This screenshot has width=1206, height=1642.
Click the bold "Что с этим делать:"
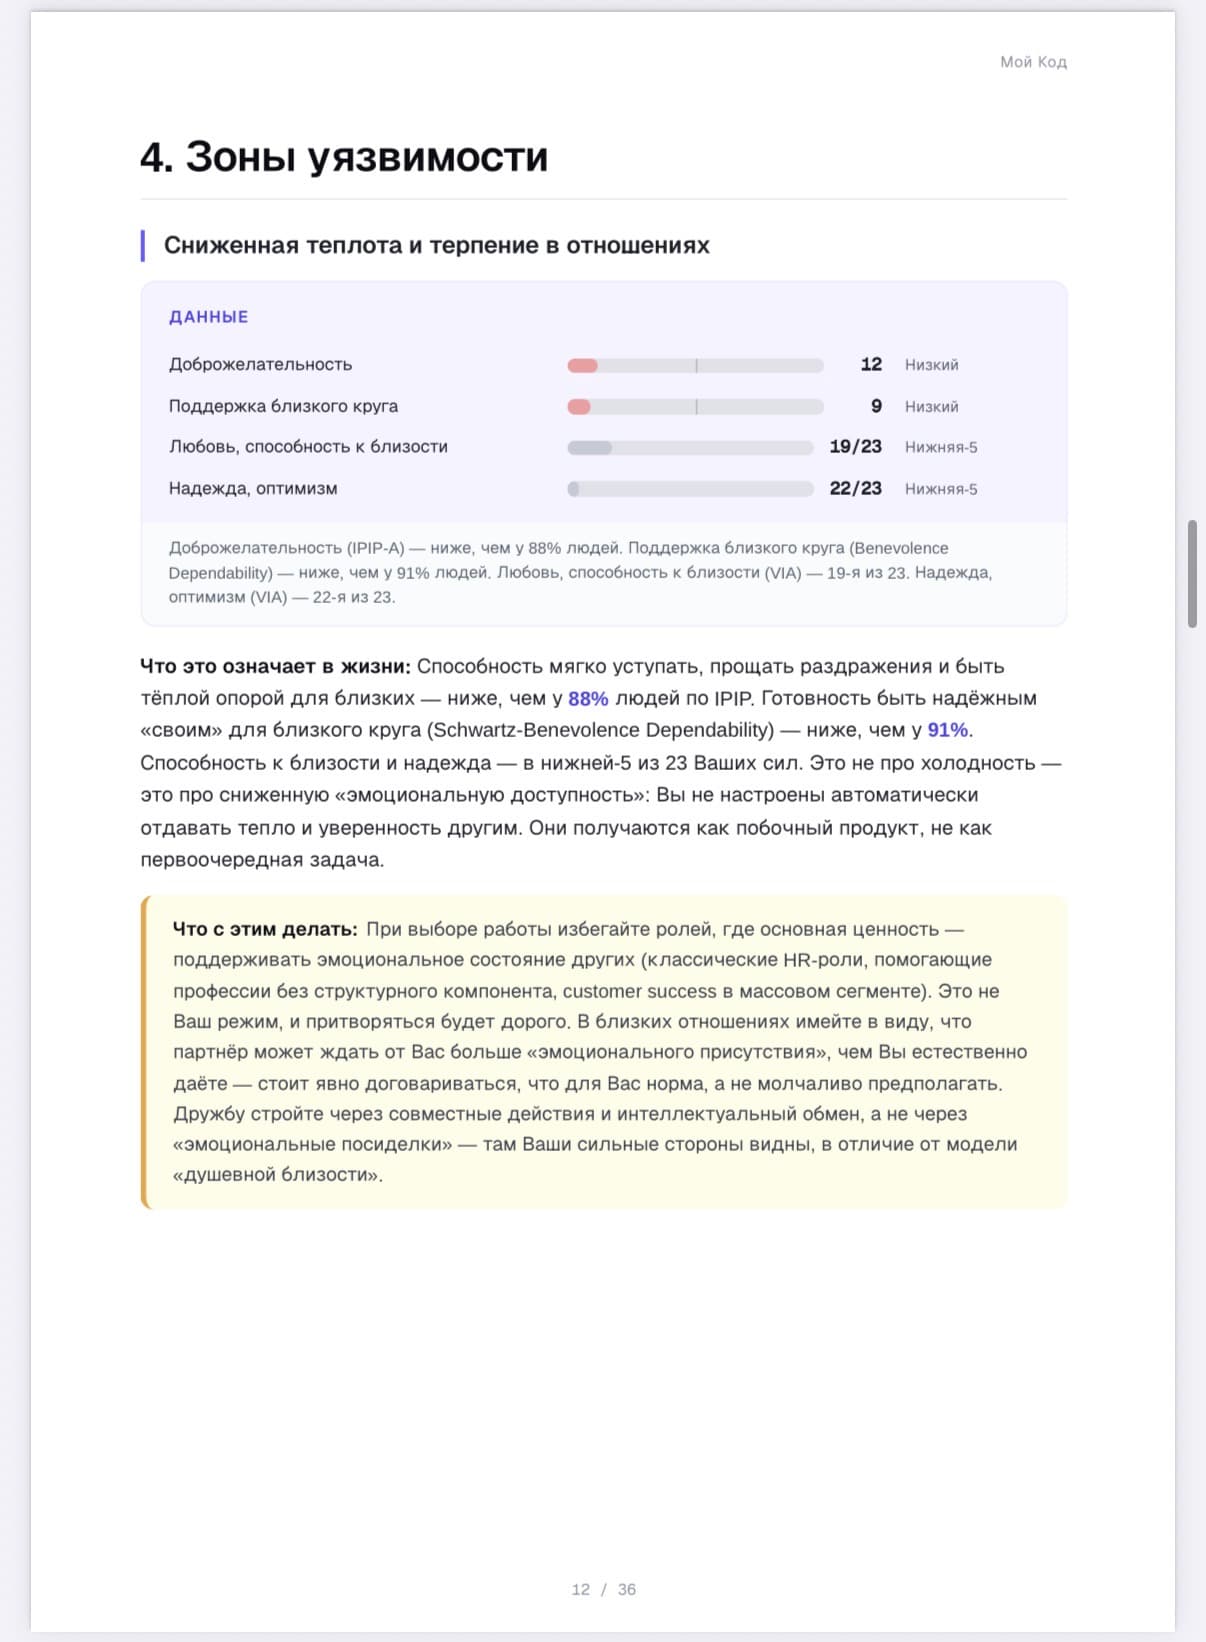point(265,929)
